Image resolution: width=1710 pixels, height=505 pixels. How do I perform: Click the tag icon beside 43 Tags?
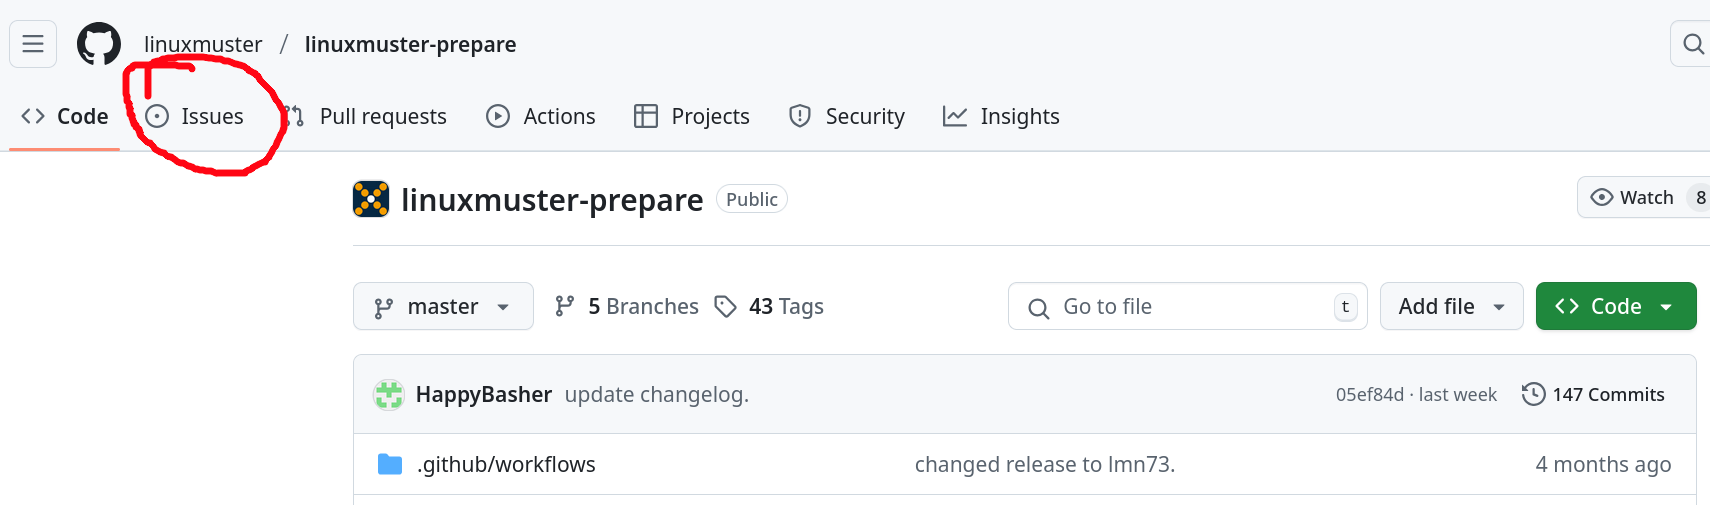(x=726, y=306)
